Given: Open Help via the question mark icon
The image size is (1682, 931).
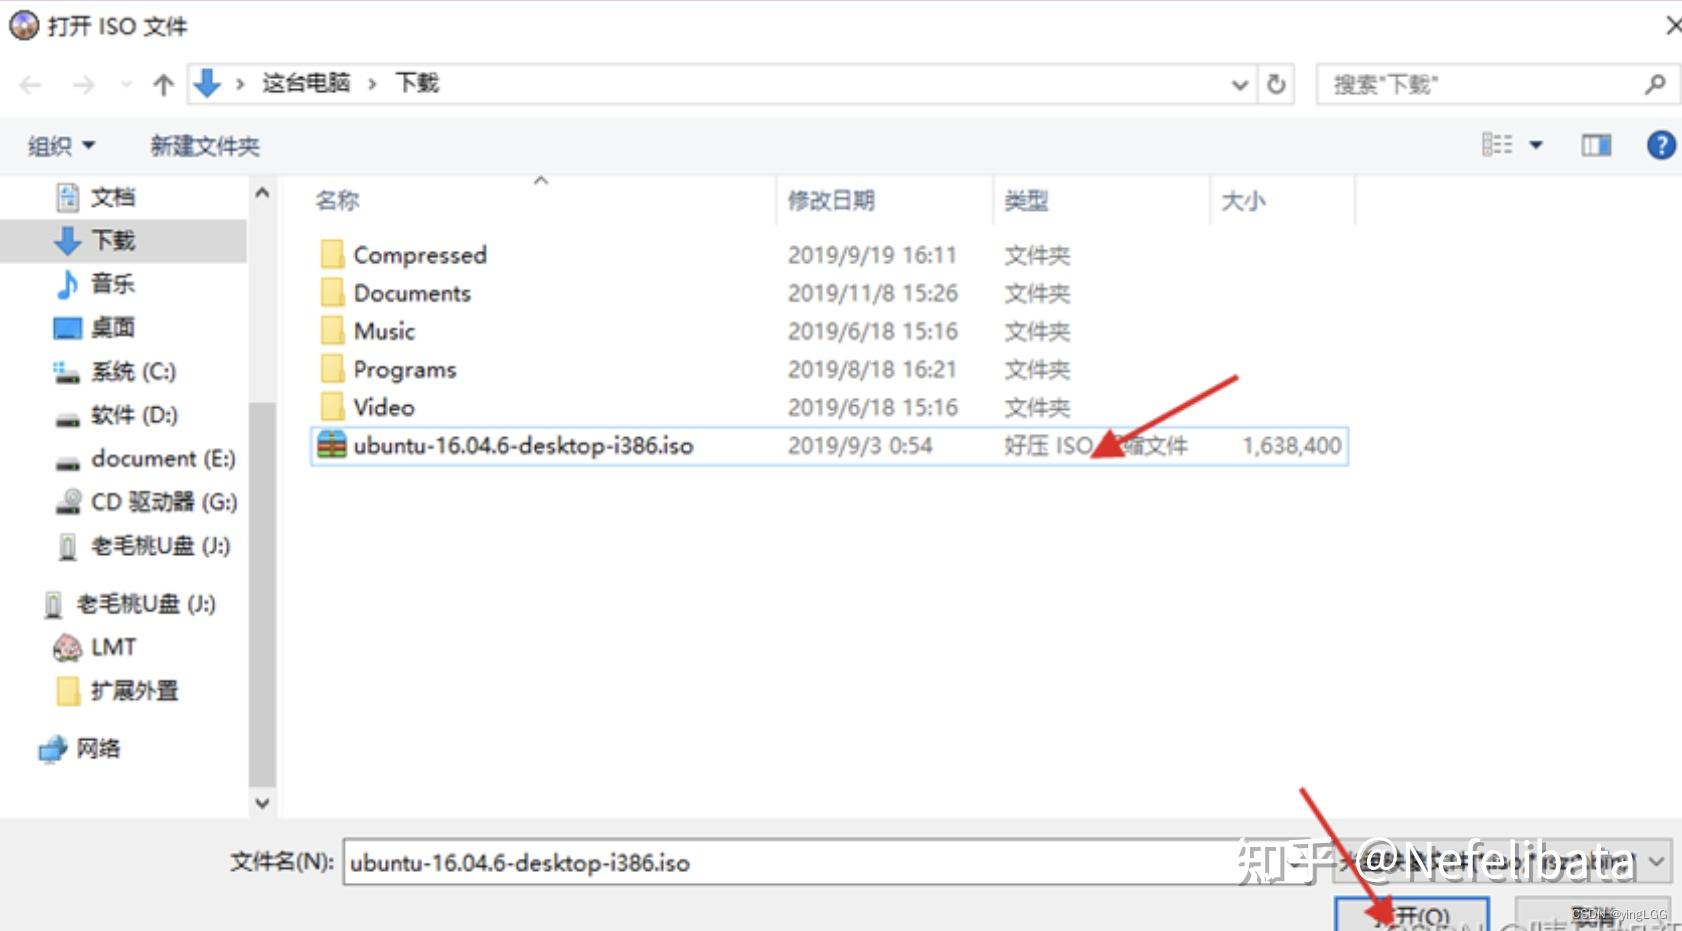Looking at the screenshot, I should click(x=1660, y=145).
